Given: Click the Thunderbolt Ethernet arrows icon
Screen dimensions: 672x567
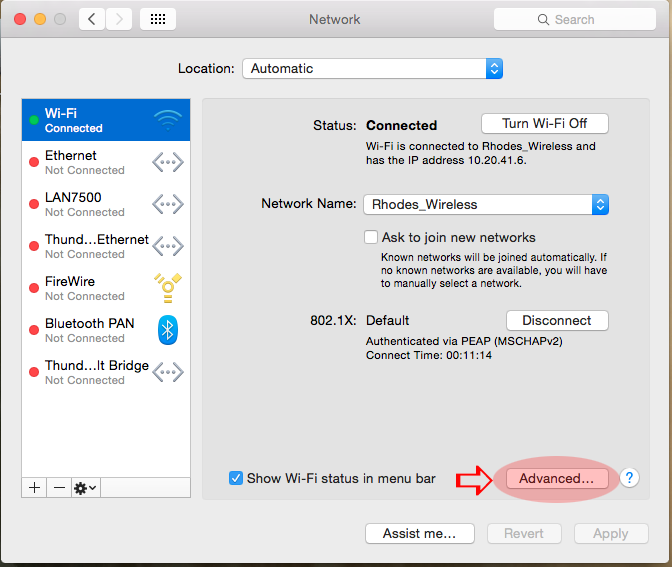Looking at the screenshot, I should (168, 246).
